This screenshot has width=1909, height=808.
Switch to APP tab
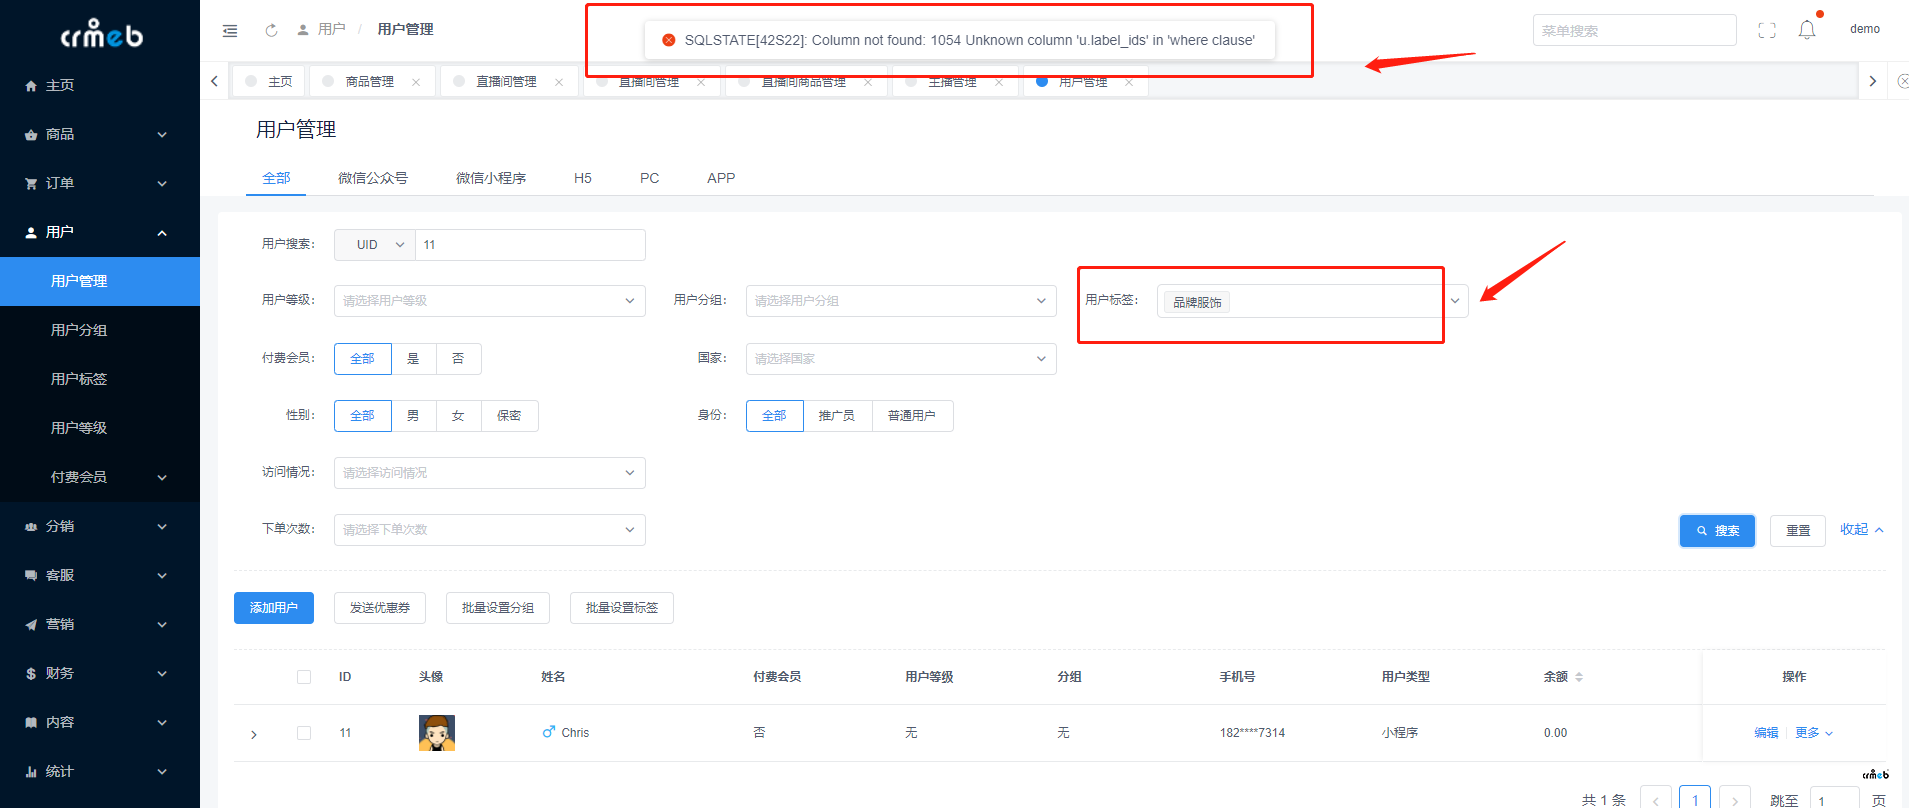721,178
